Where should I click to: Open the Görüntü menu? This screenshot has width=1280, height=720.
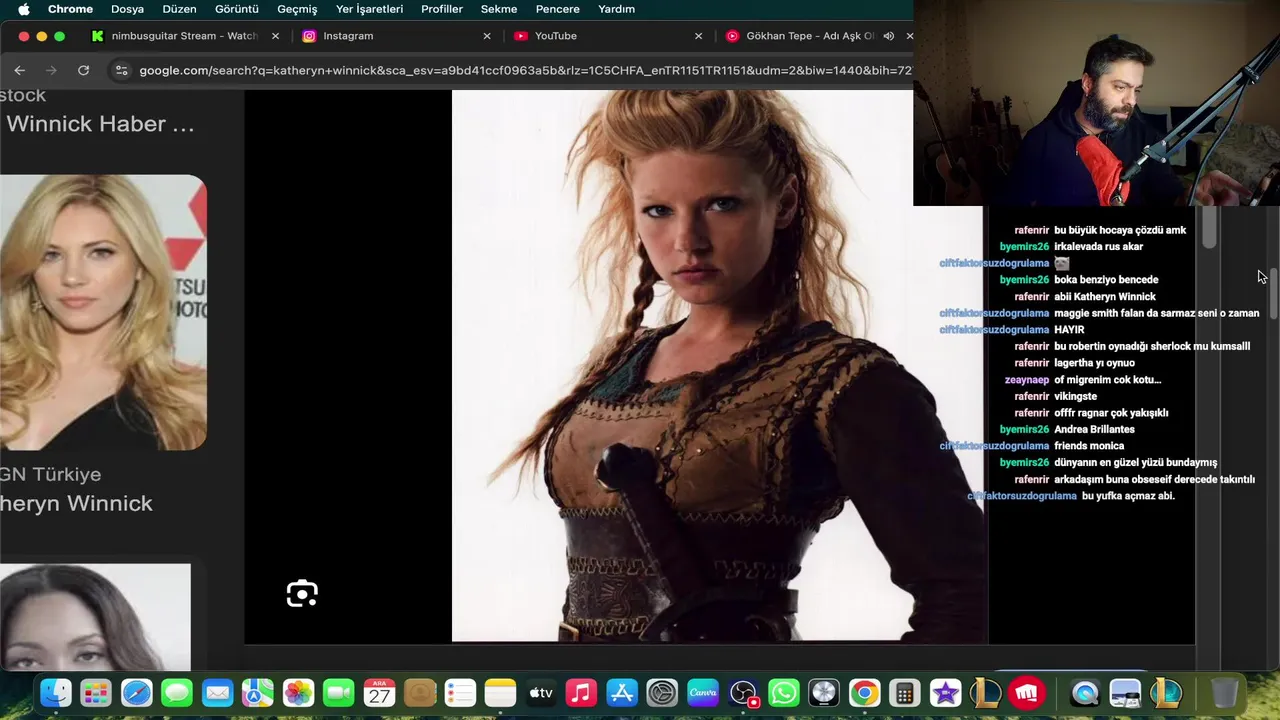(237, 9)
